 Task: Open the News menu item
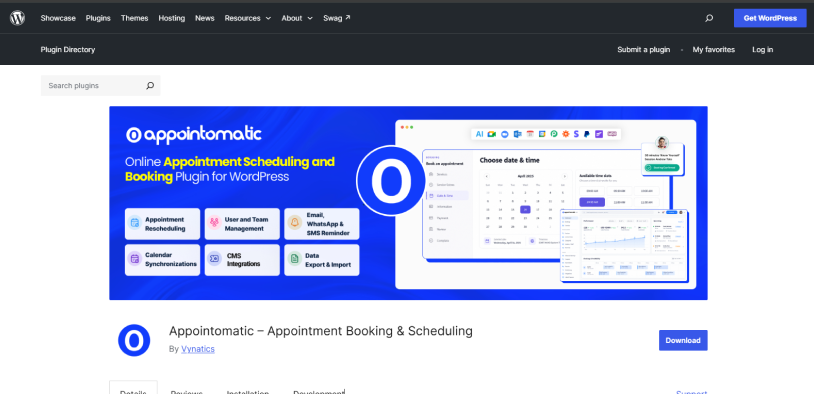tap(205, 18)
